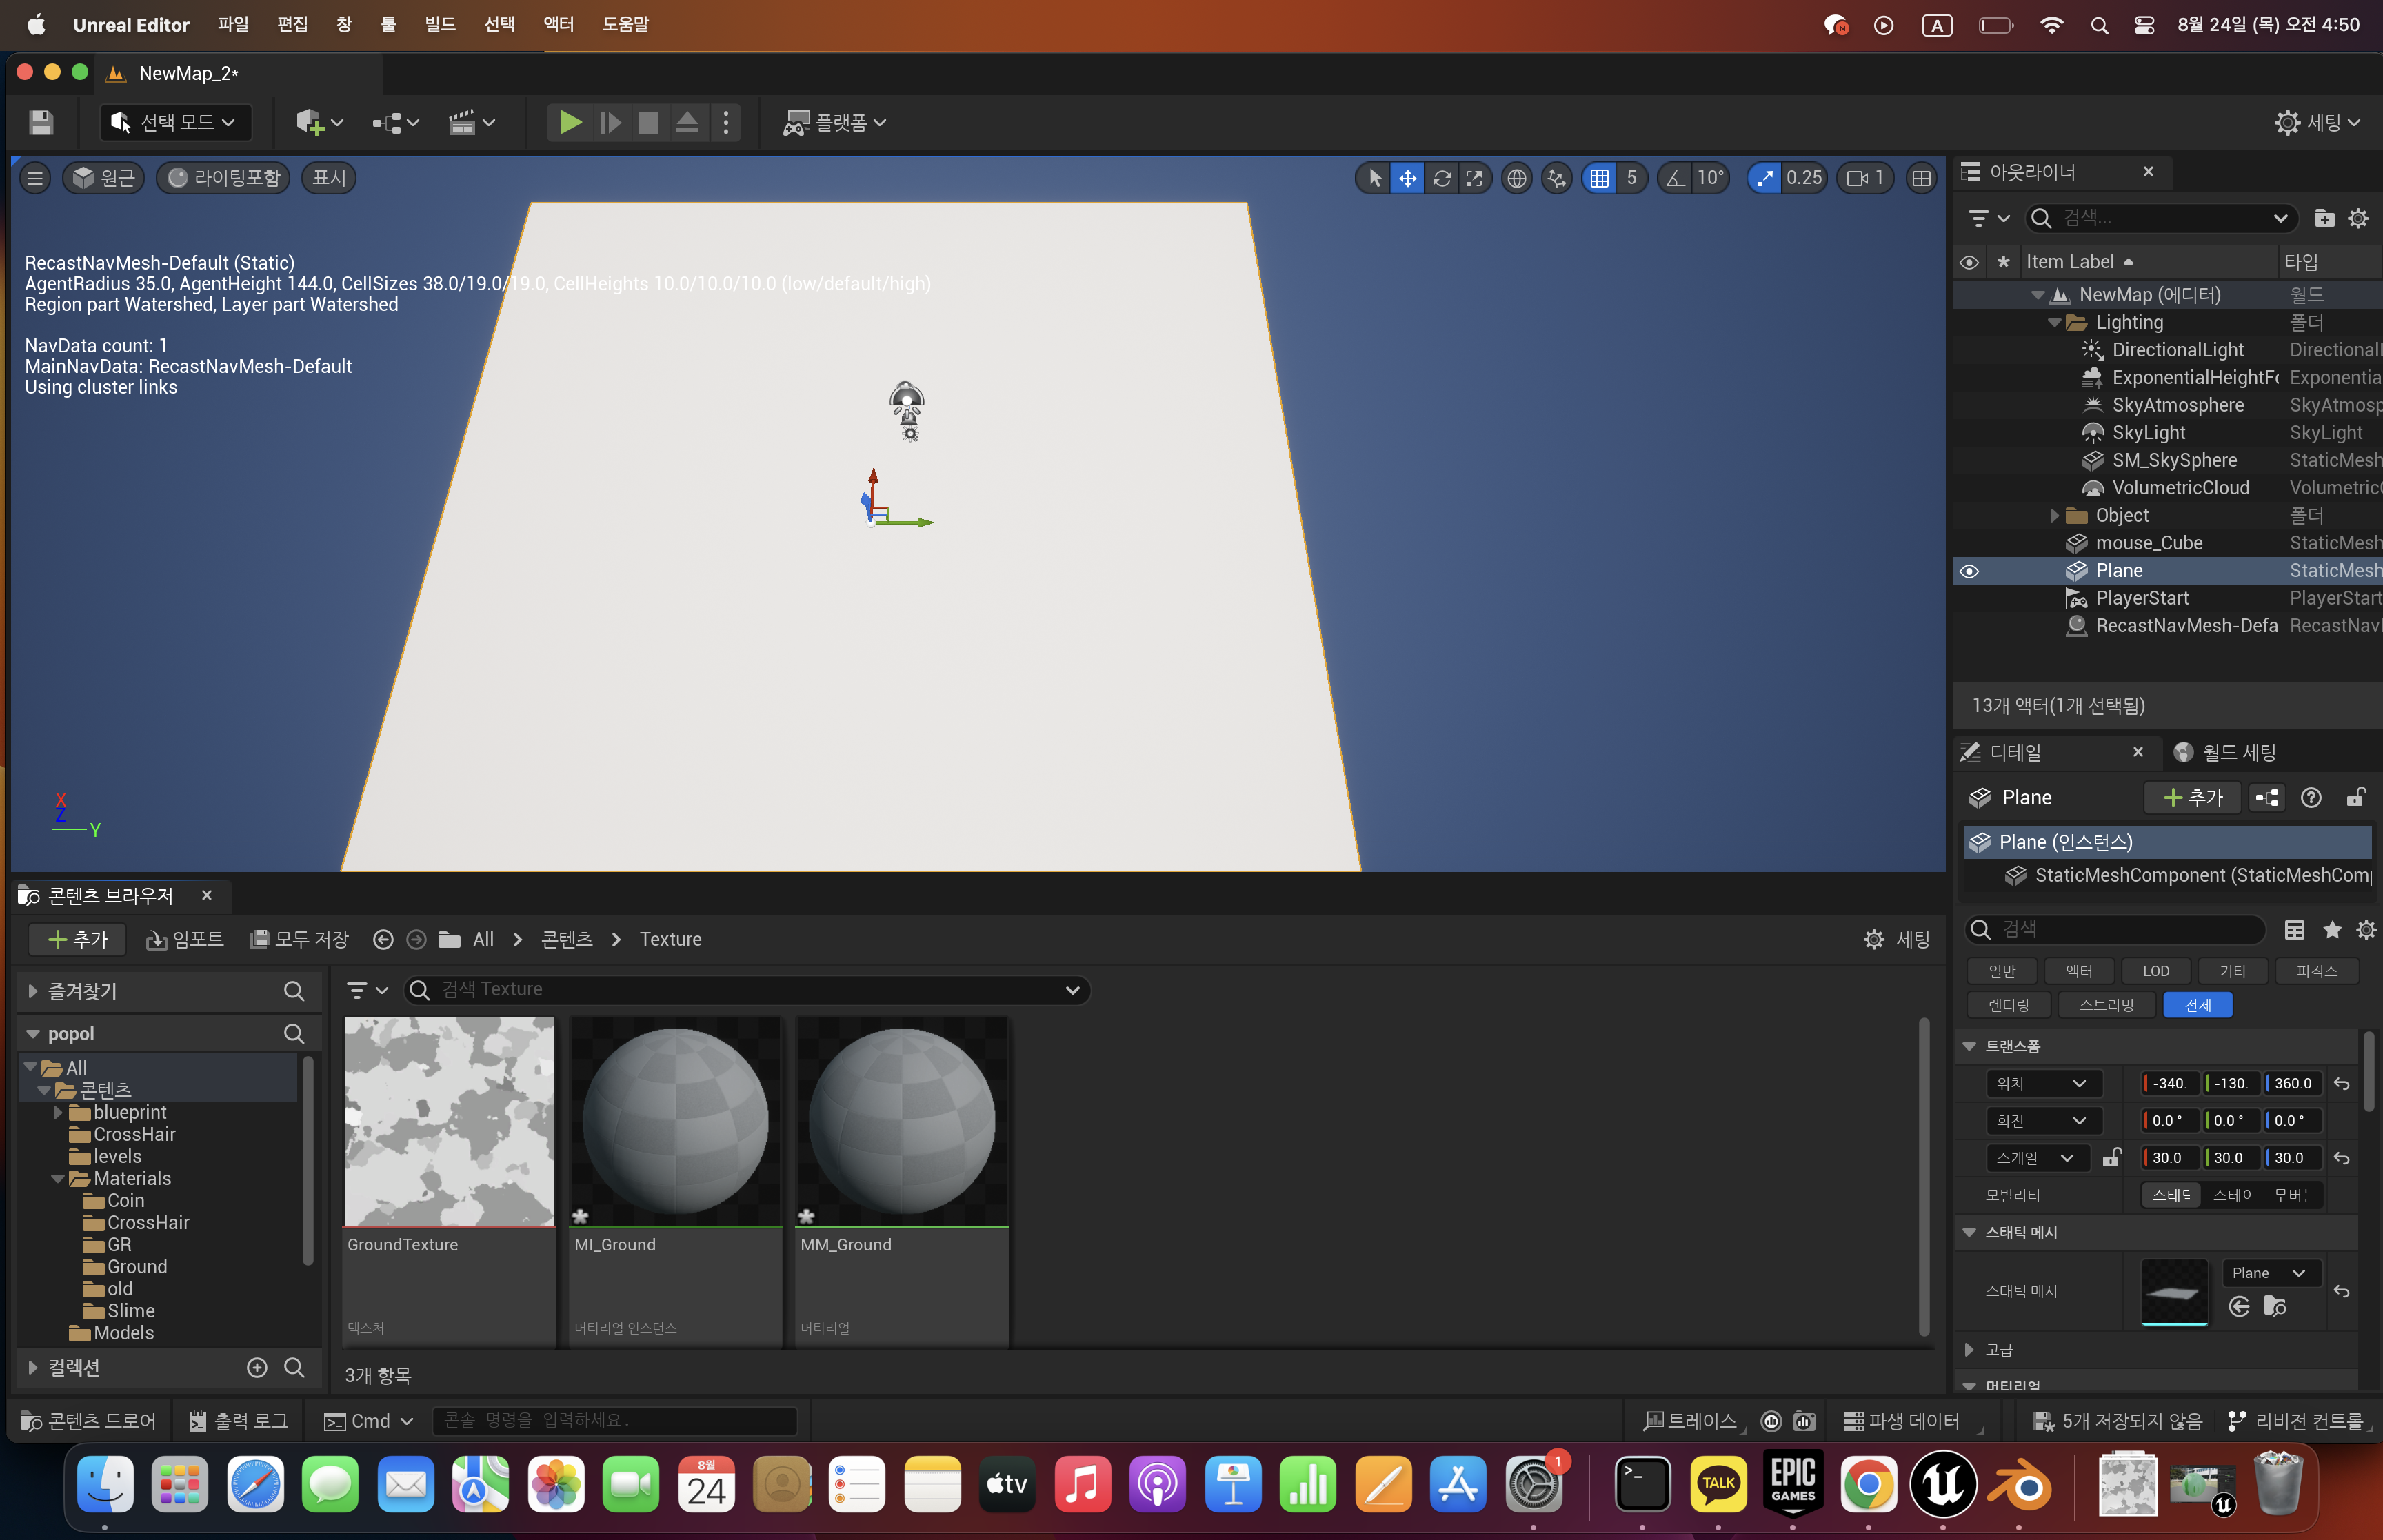Click the 모두 저장 button

click(x=299, y=939)
